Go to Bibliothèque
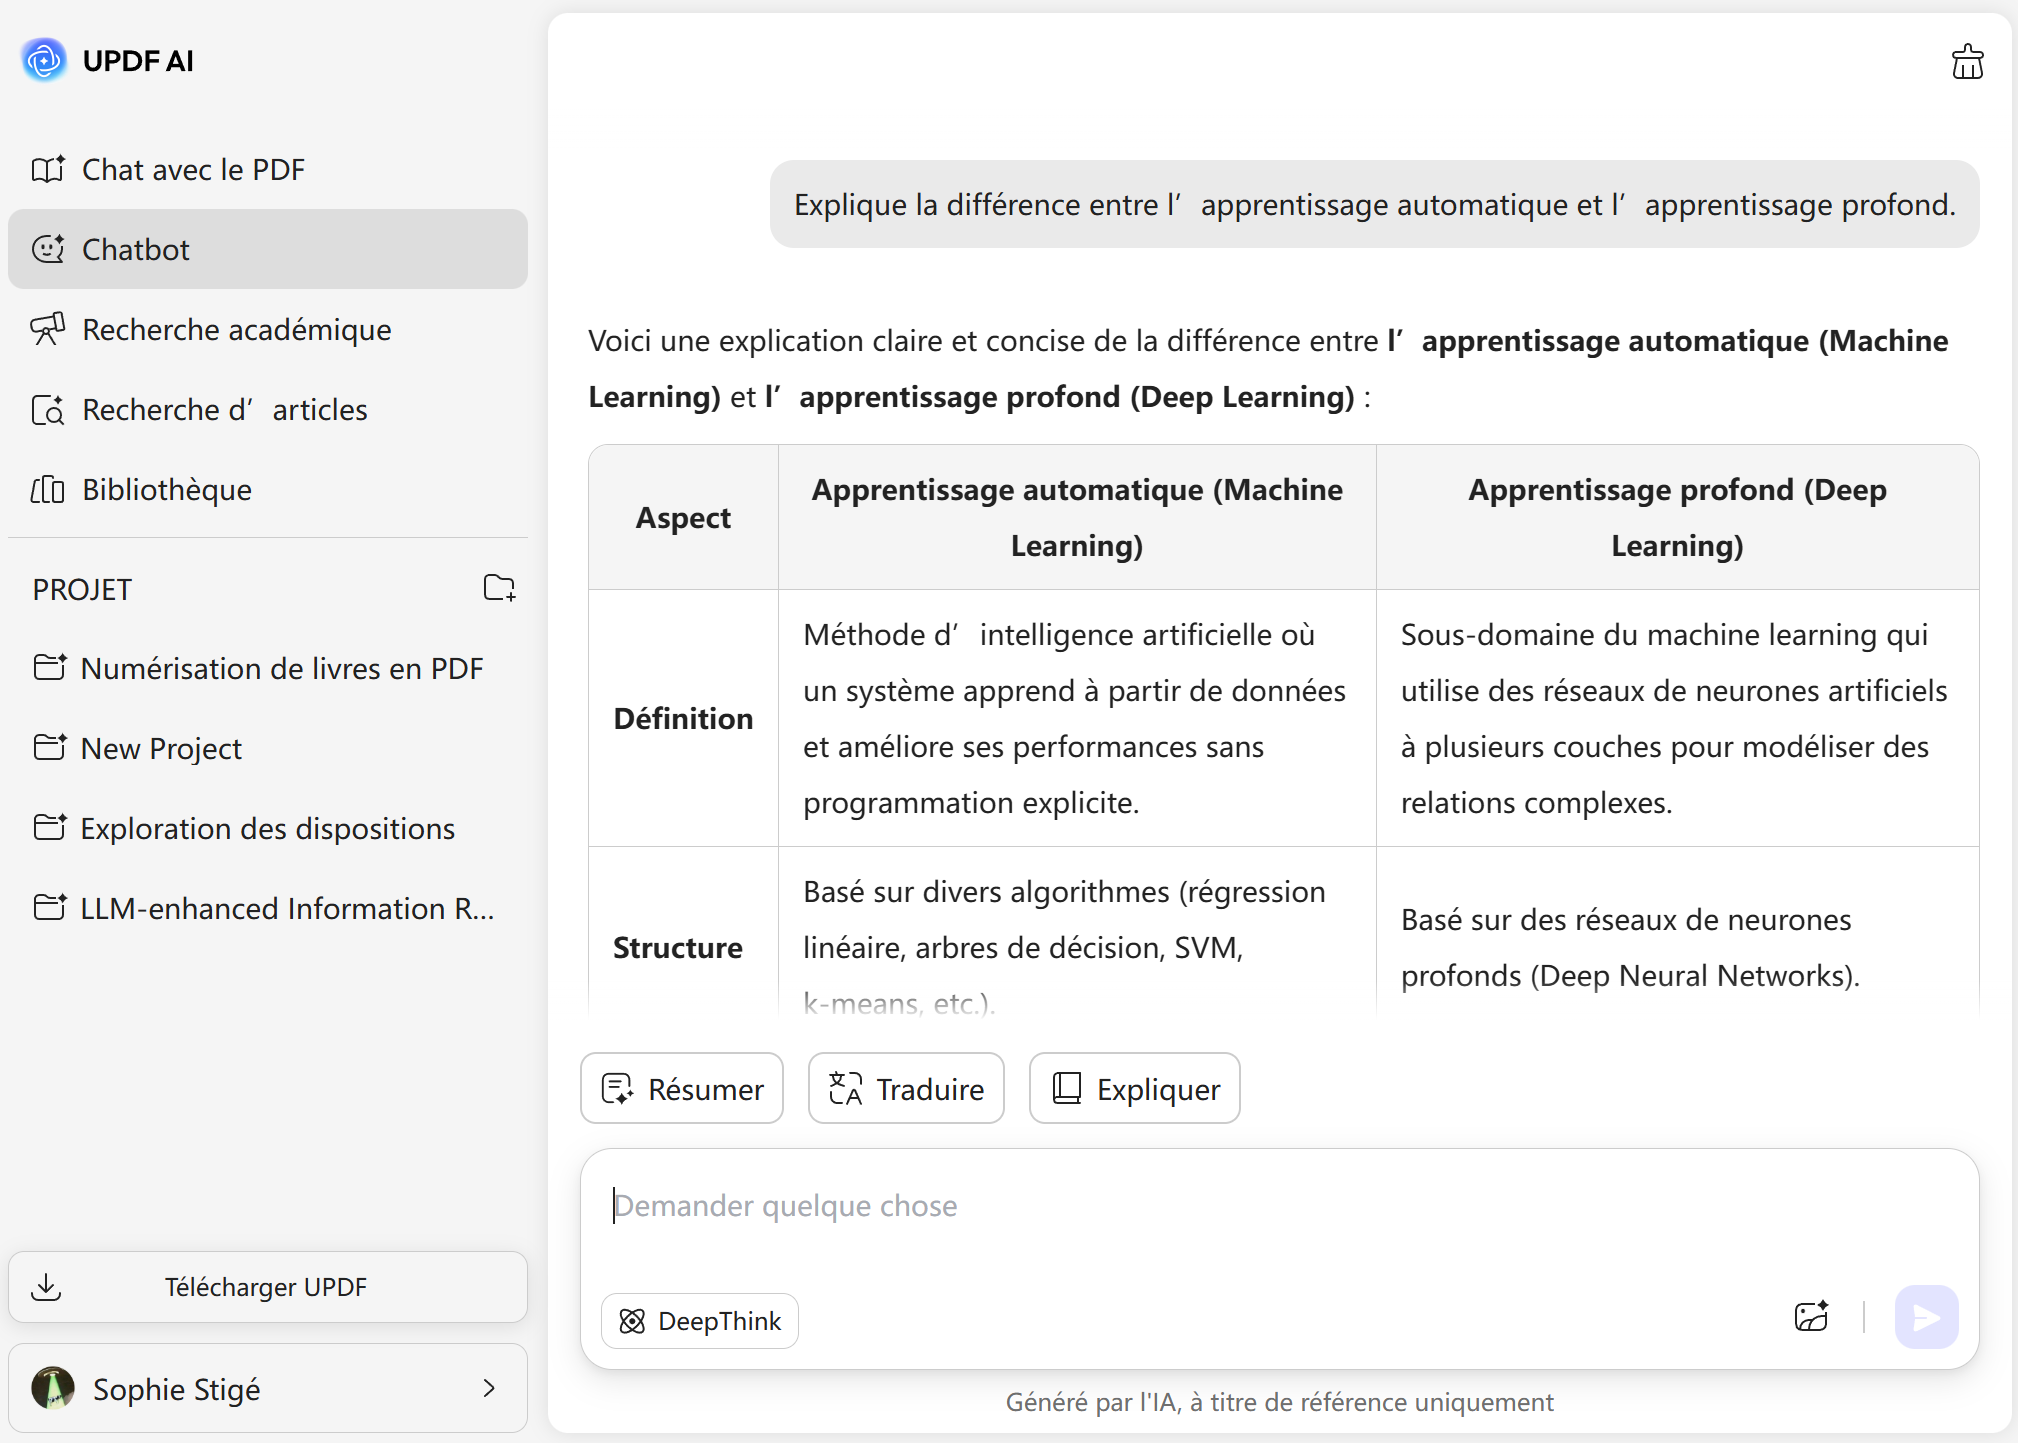The image size is (2018, 1443). (x=166, y=490)
